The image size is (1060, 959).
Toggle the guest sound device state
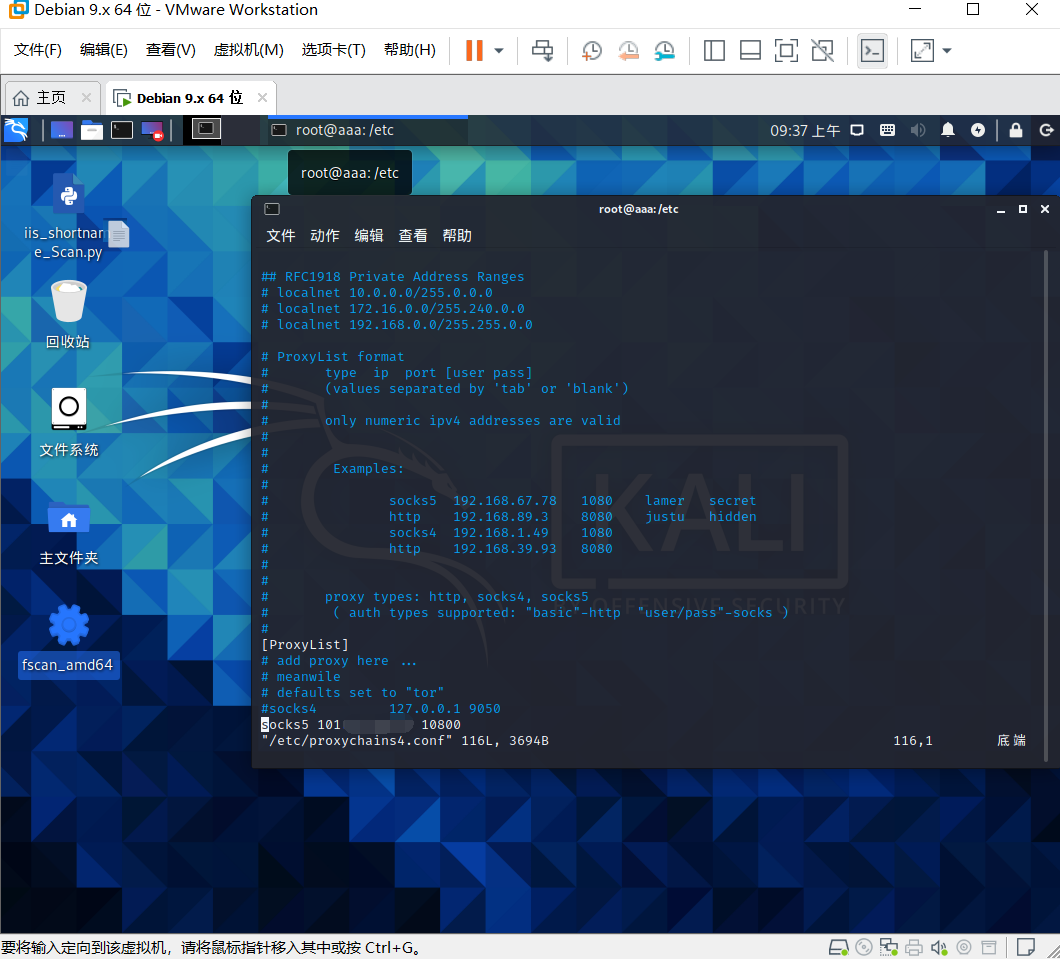pyautogui.click(x=938, y=947)
